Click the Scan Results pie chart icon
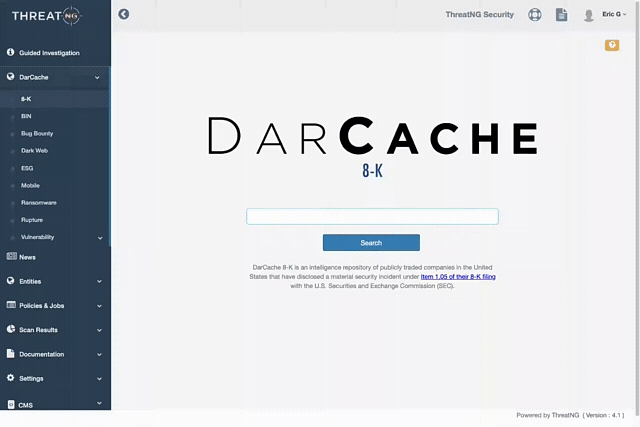This screenshot has height=427, width=640. (11, 329)
